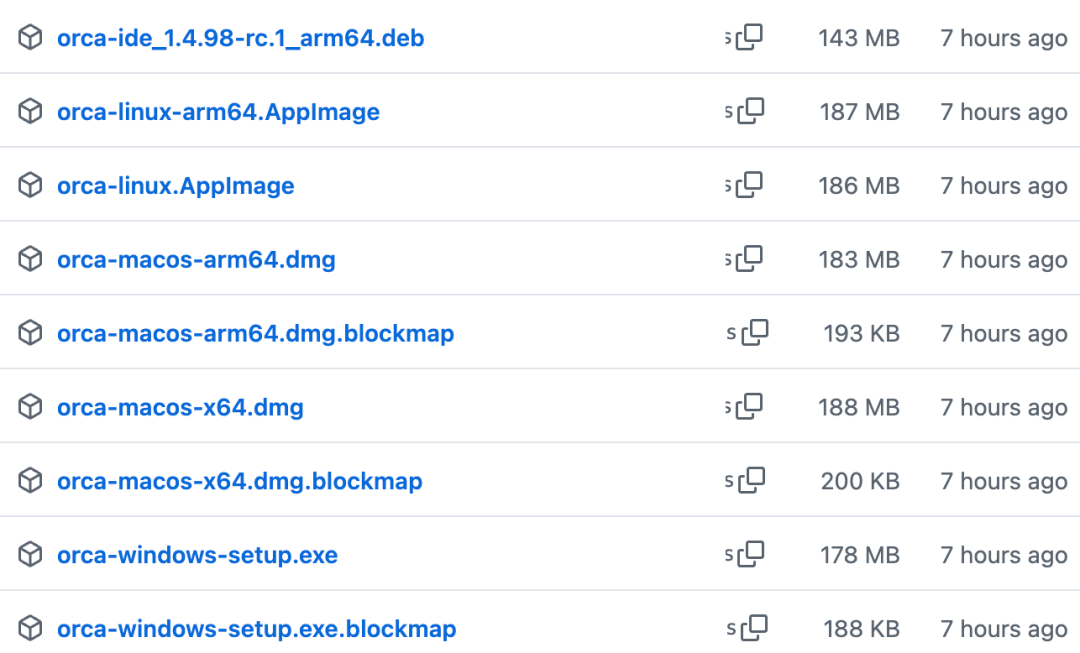Copy checksum for orca-linux-arm64.AppImage
The width and height of the screenshot is (1080, 653).
pyautogui.click(x=751, y=111)
